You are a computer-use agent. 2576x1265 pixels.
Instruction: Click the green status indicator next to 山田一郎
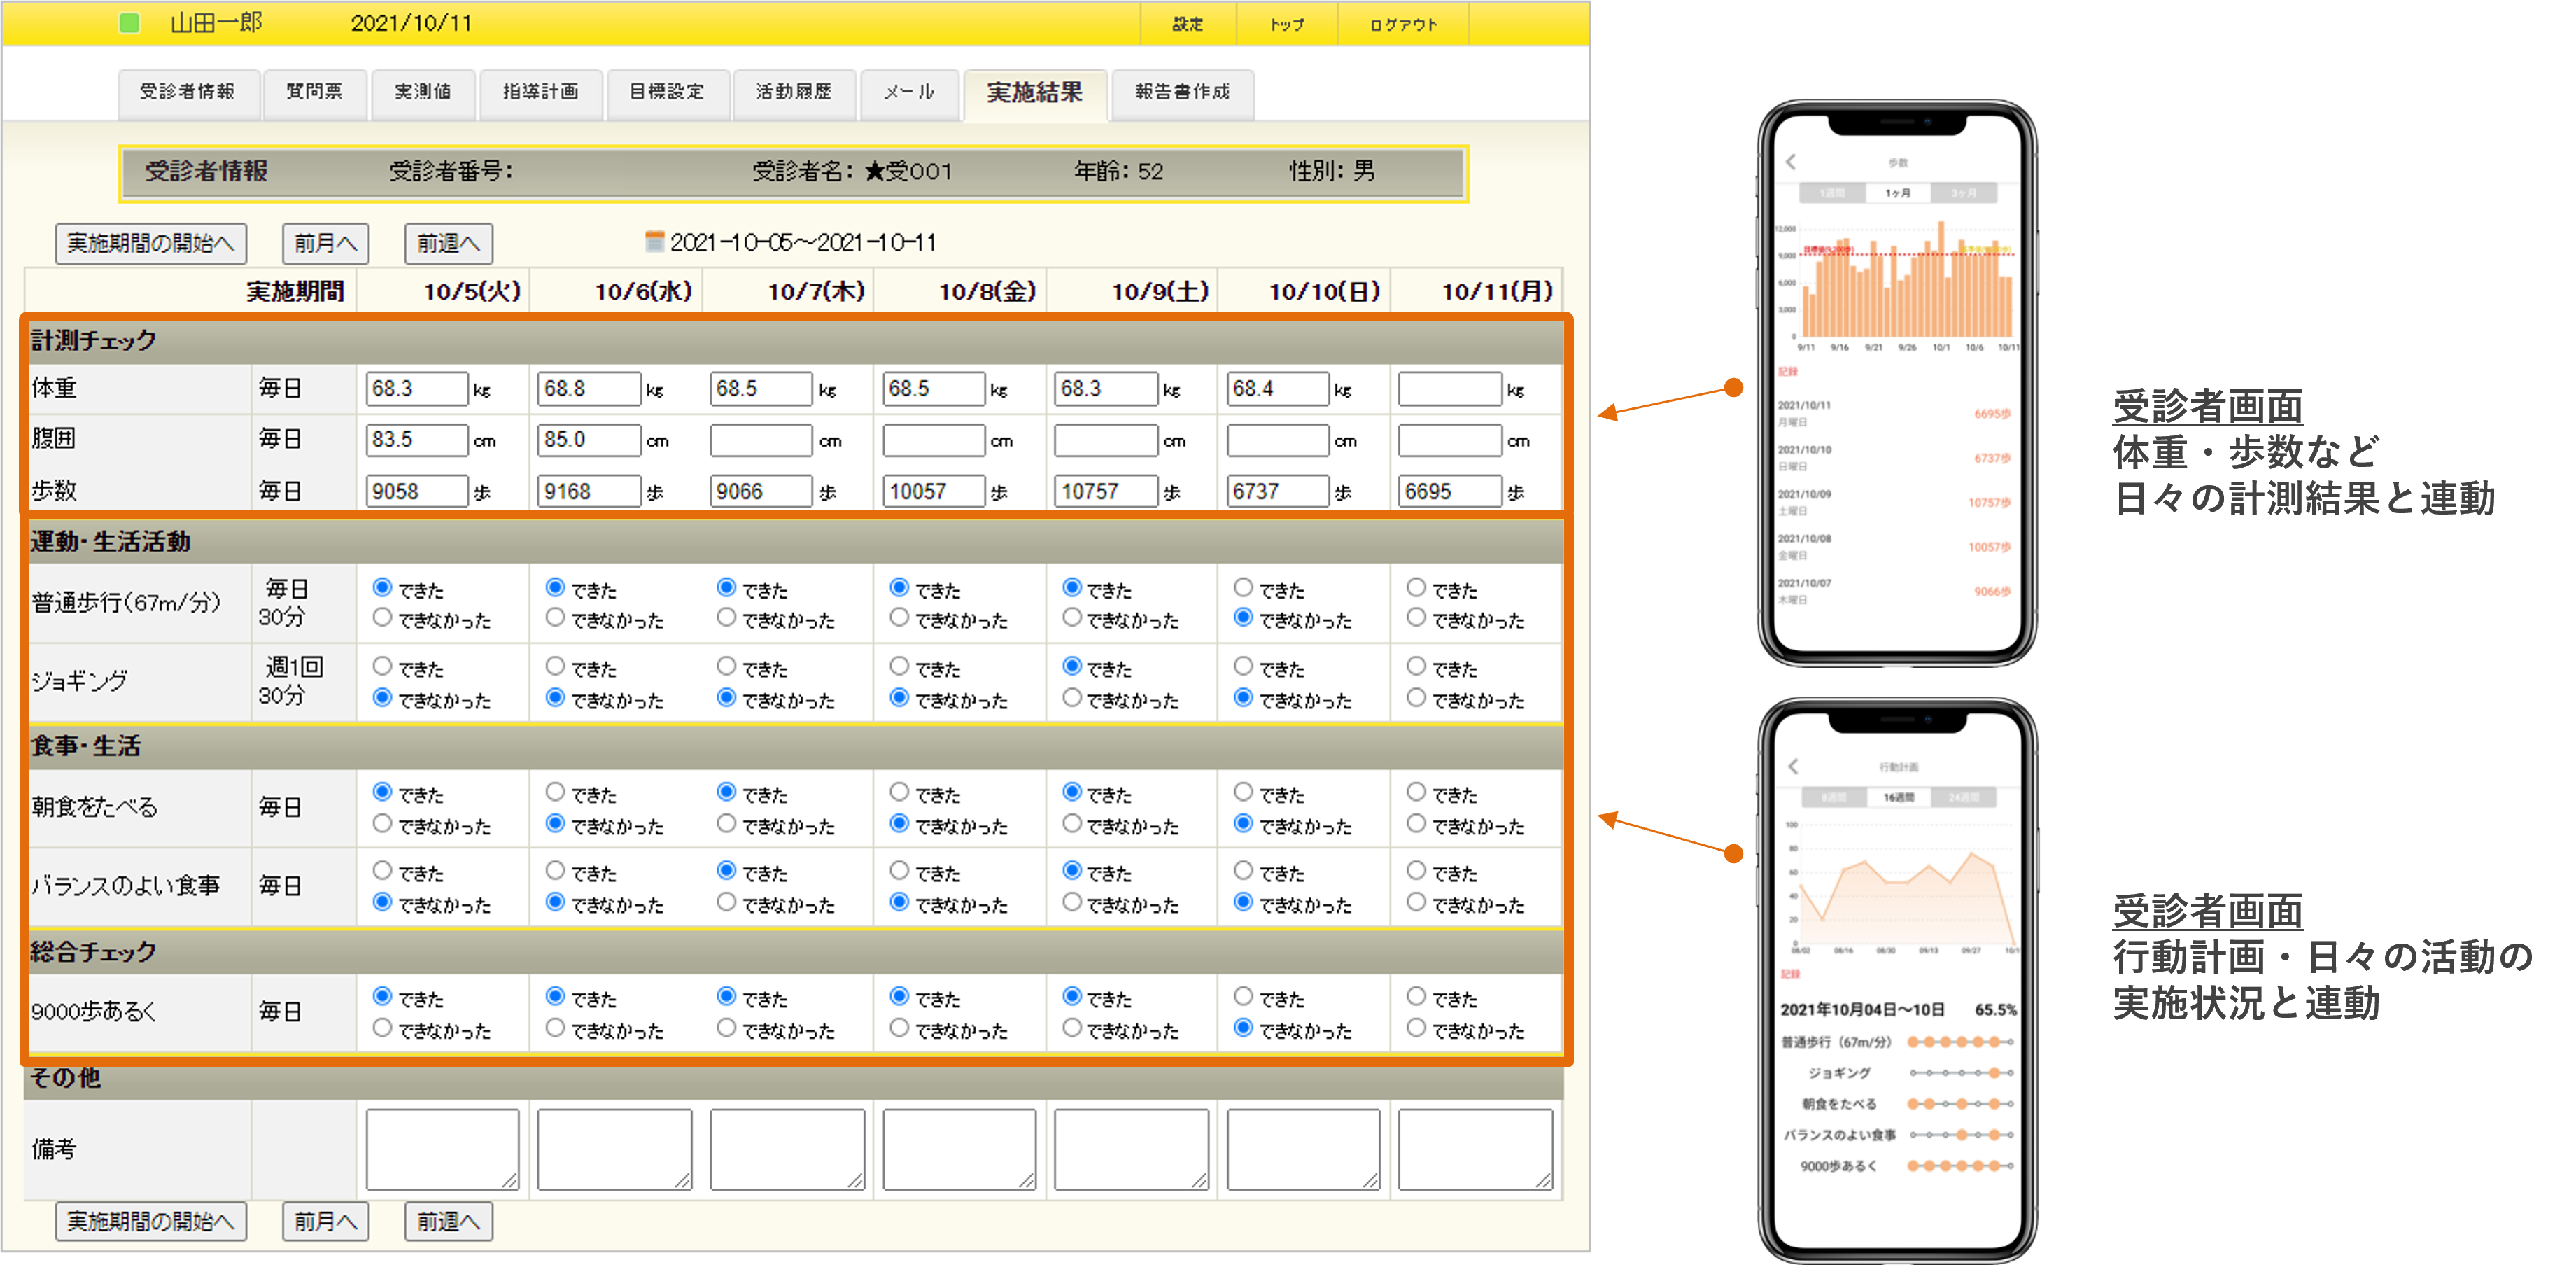(128, 22)
